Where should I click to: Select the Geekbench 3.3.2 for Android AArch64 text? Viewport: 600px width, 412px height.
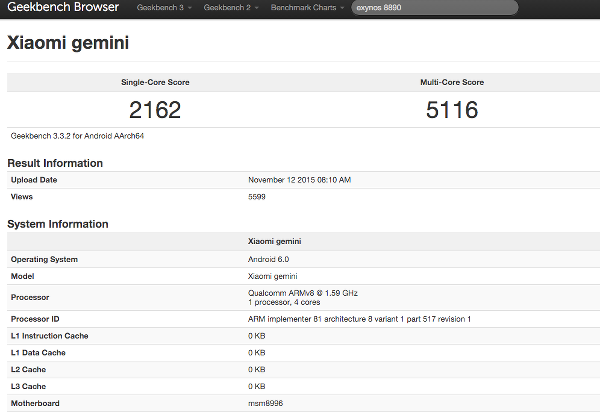click(77, 136)
